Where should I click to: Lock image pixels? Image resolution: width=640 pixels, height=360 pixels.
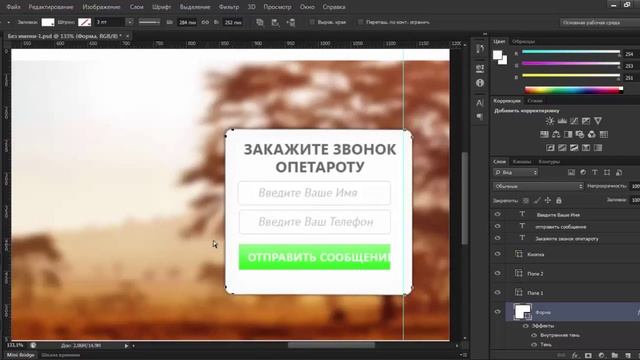point(537,200)
